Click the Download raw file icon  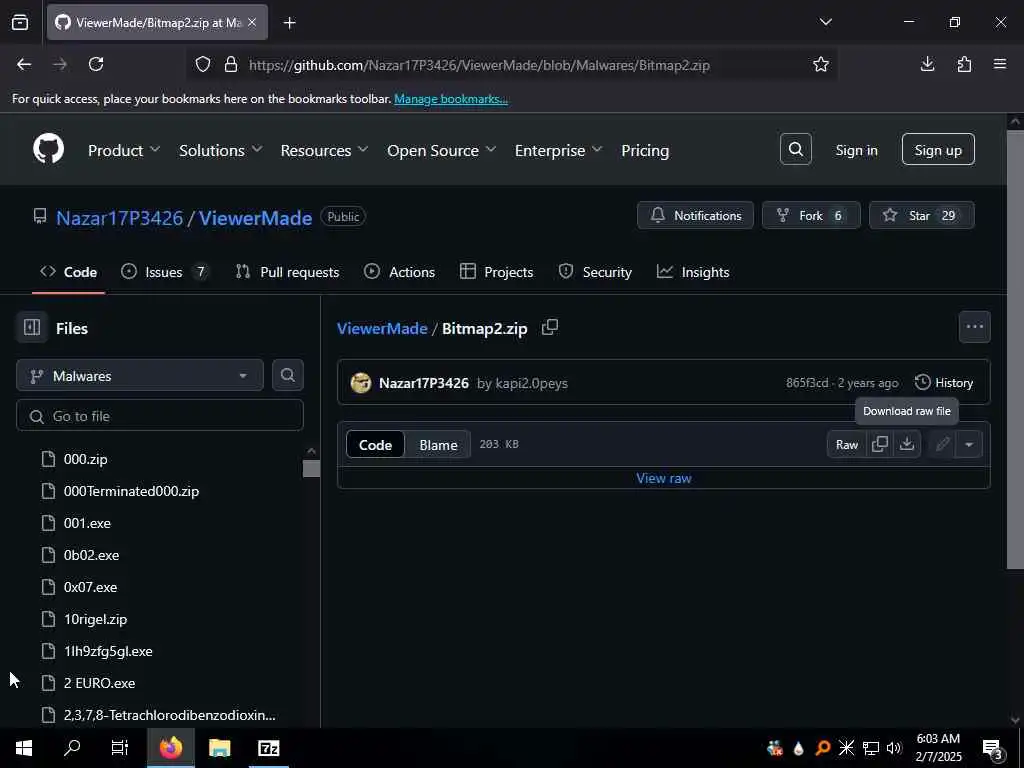tap(906, 444)
